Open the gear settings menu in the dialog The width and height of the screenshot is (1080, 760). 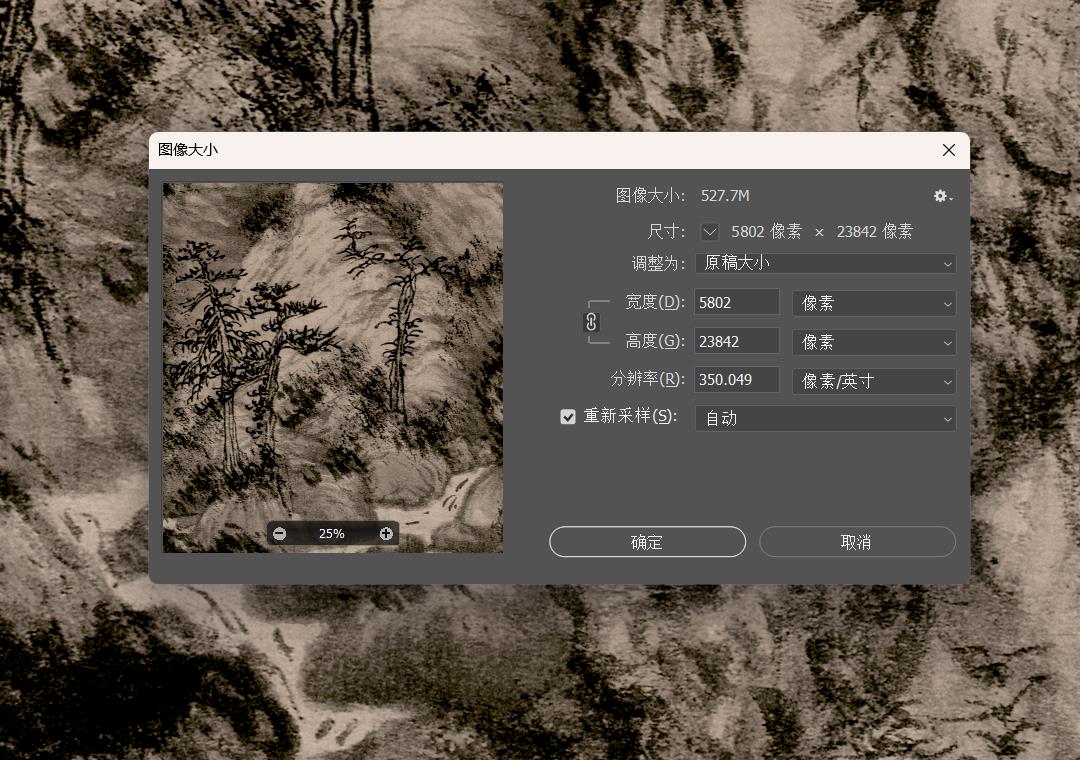click(x=942, y=196)
